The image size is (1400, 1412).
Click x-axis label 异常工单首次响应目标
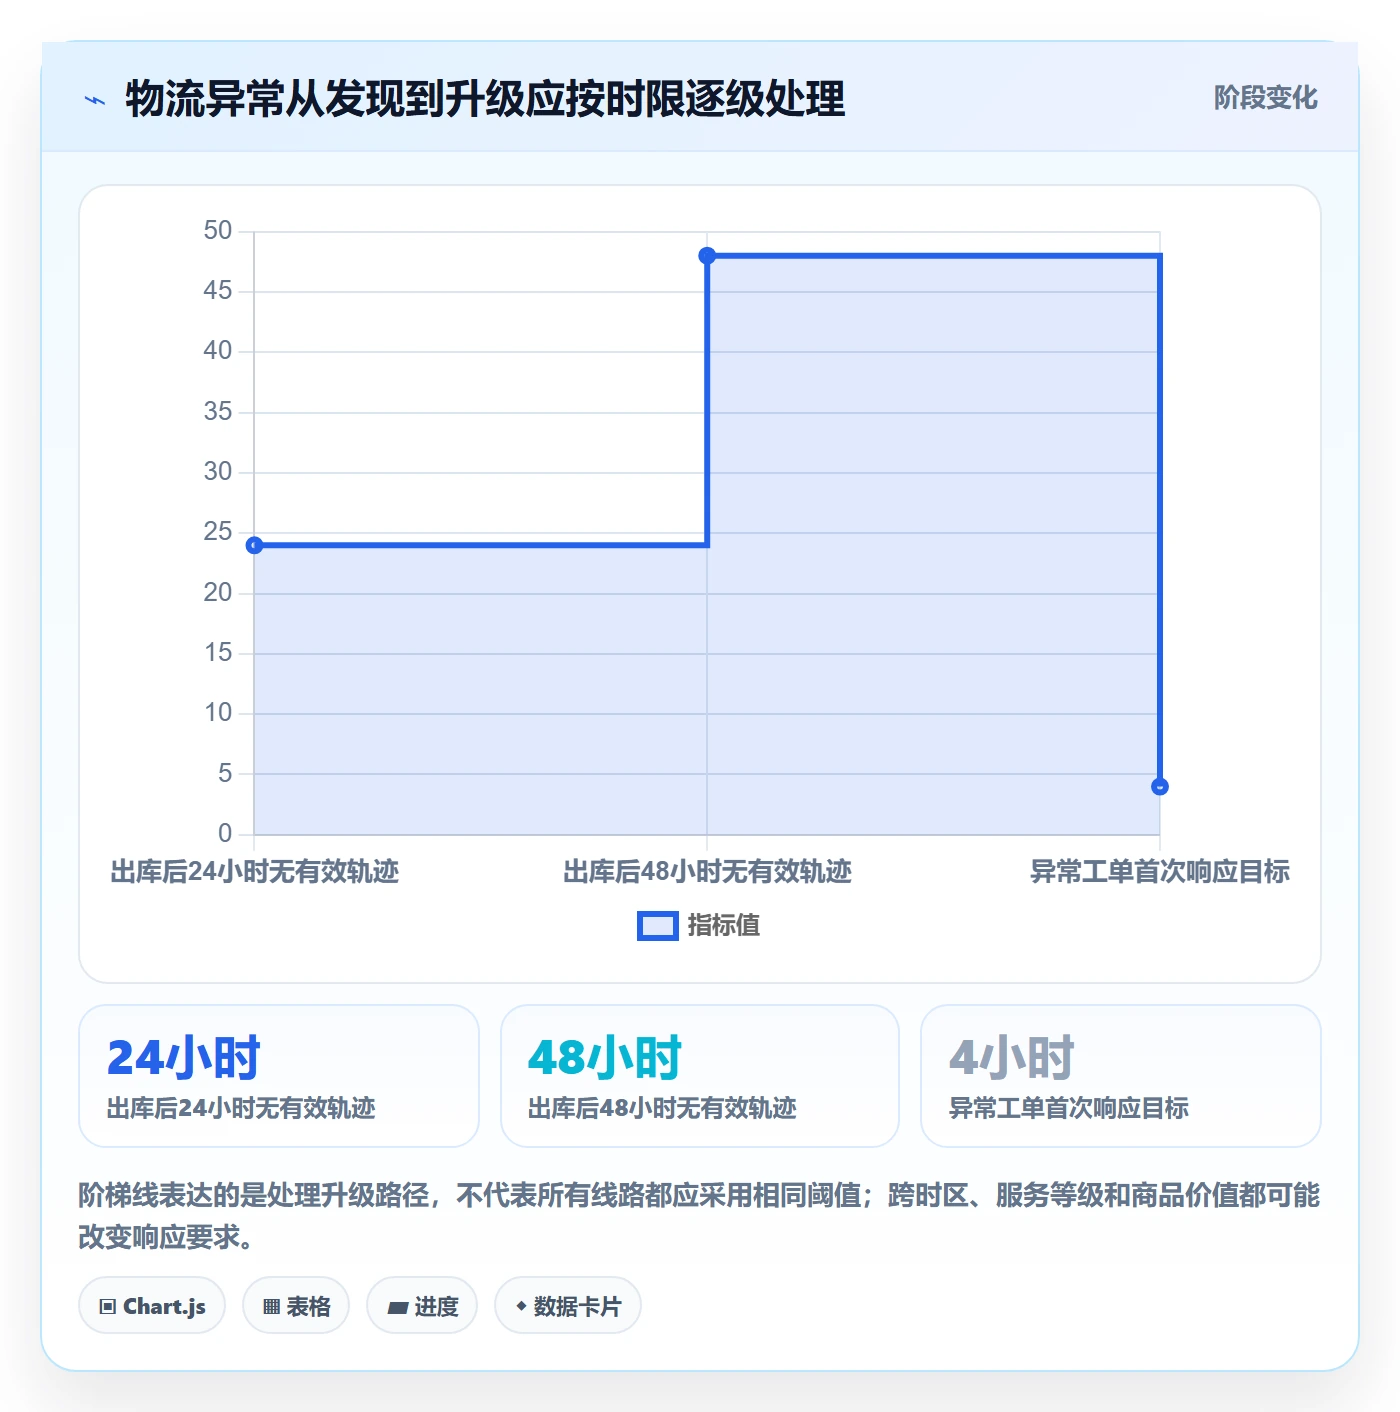point(1160,872)
